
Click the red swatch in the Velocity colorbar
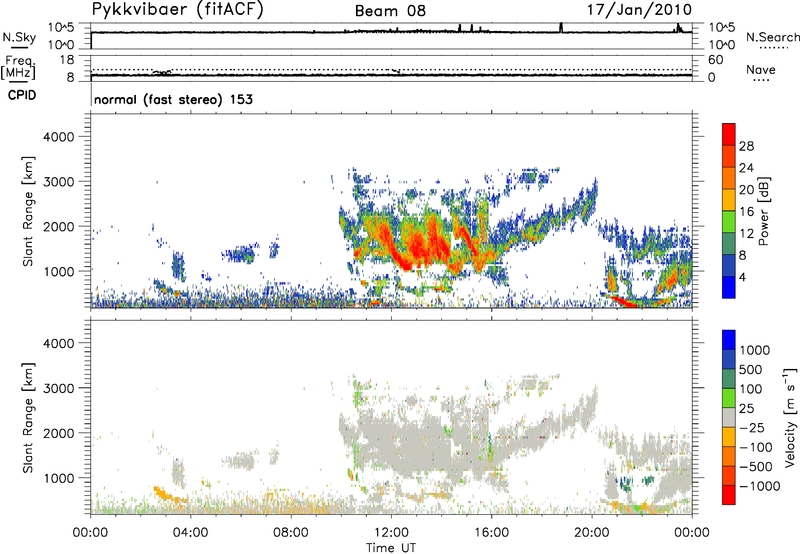pyautogui.click(x=729, y=495)
